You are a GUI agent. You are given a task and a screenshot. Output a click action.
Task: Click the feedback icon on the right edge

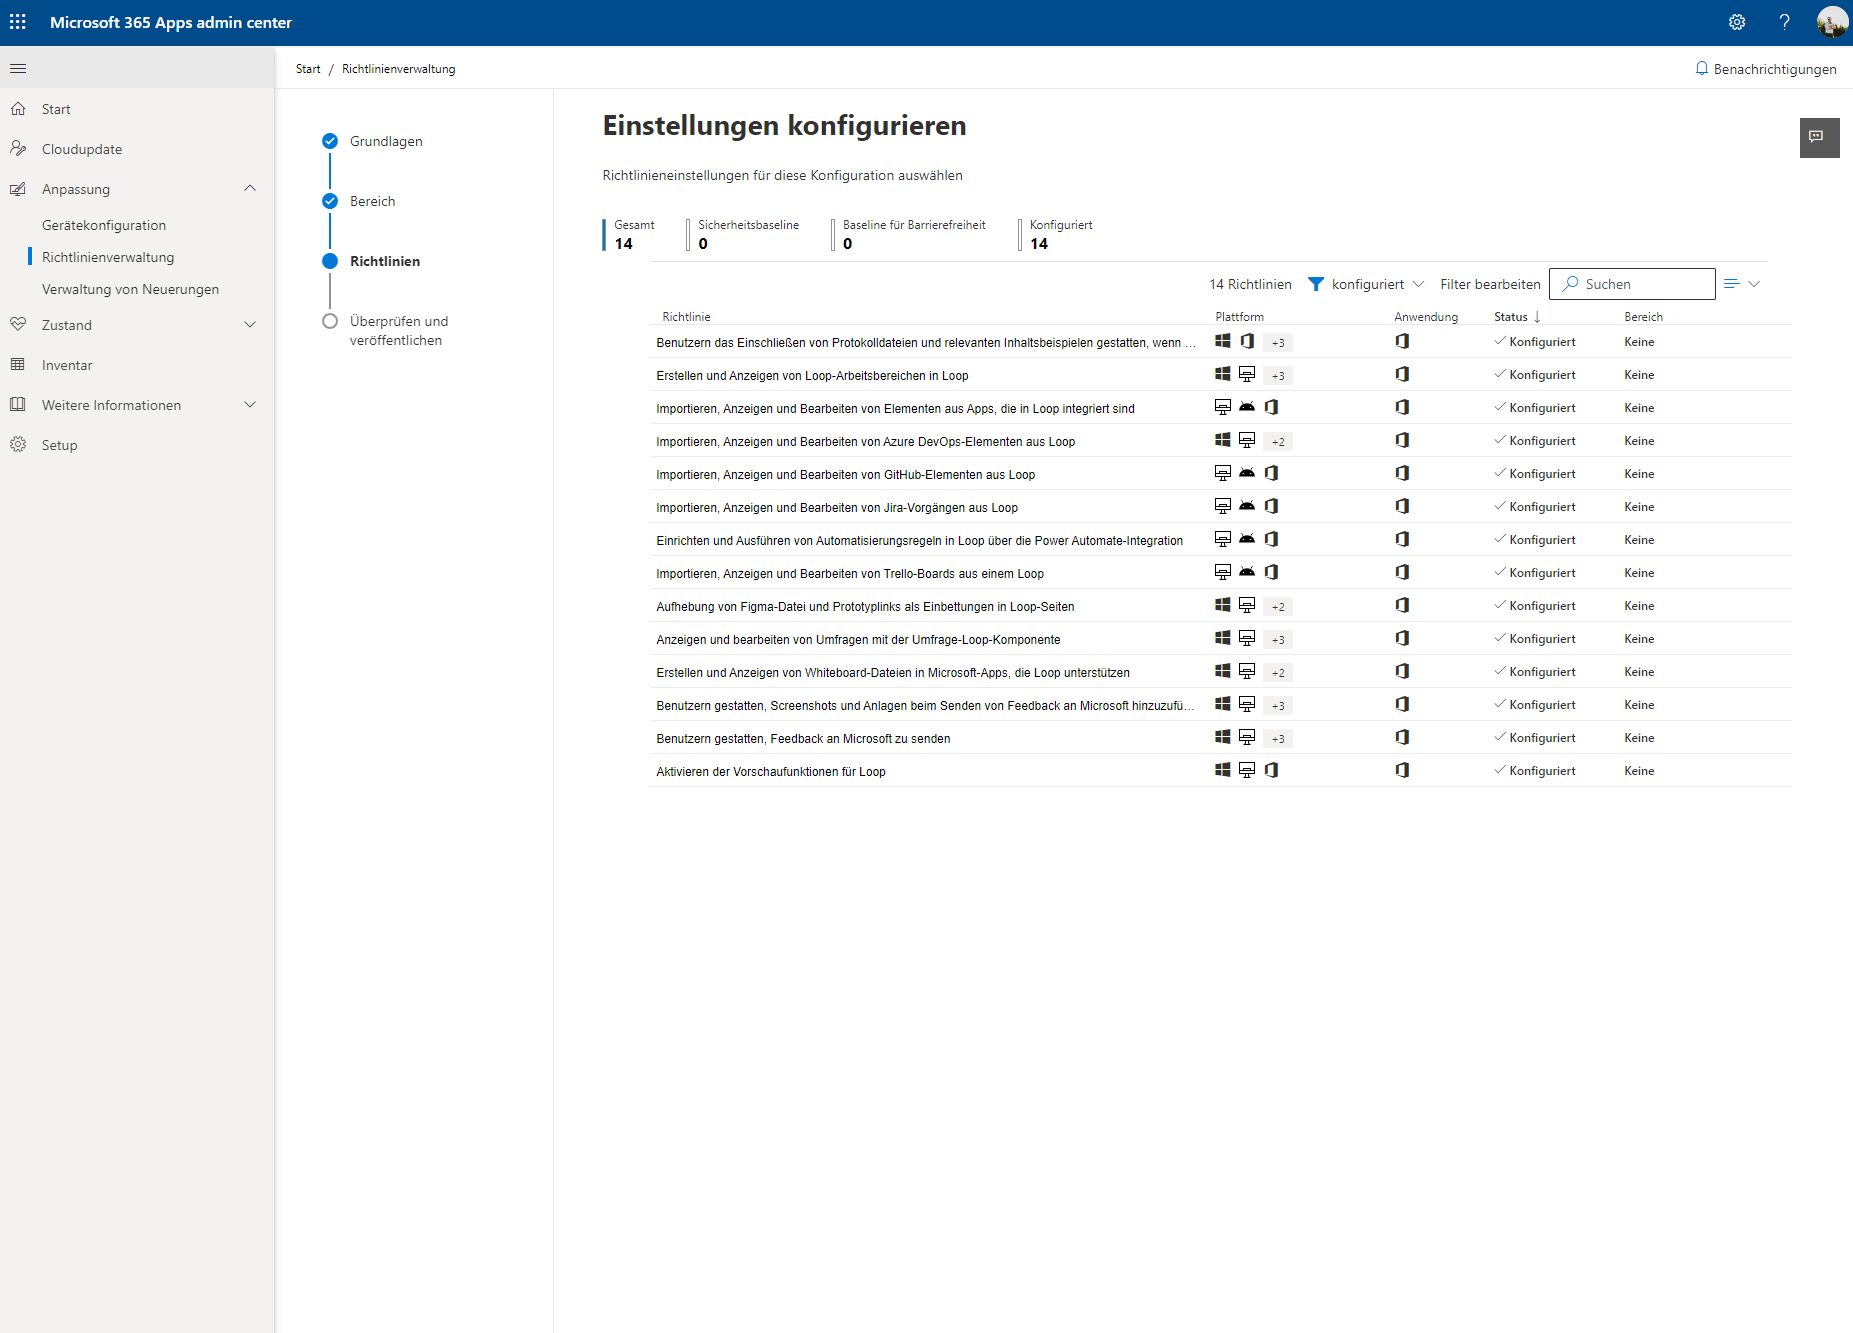pyautogui.click(x=1820, y=138)
